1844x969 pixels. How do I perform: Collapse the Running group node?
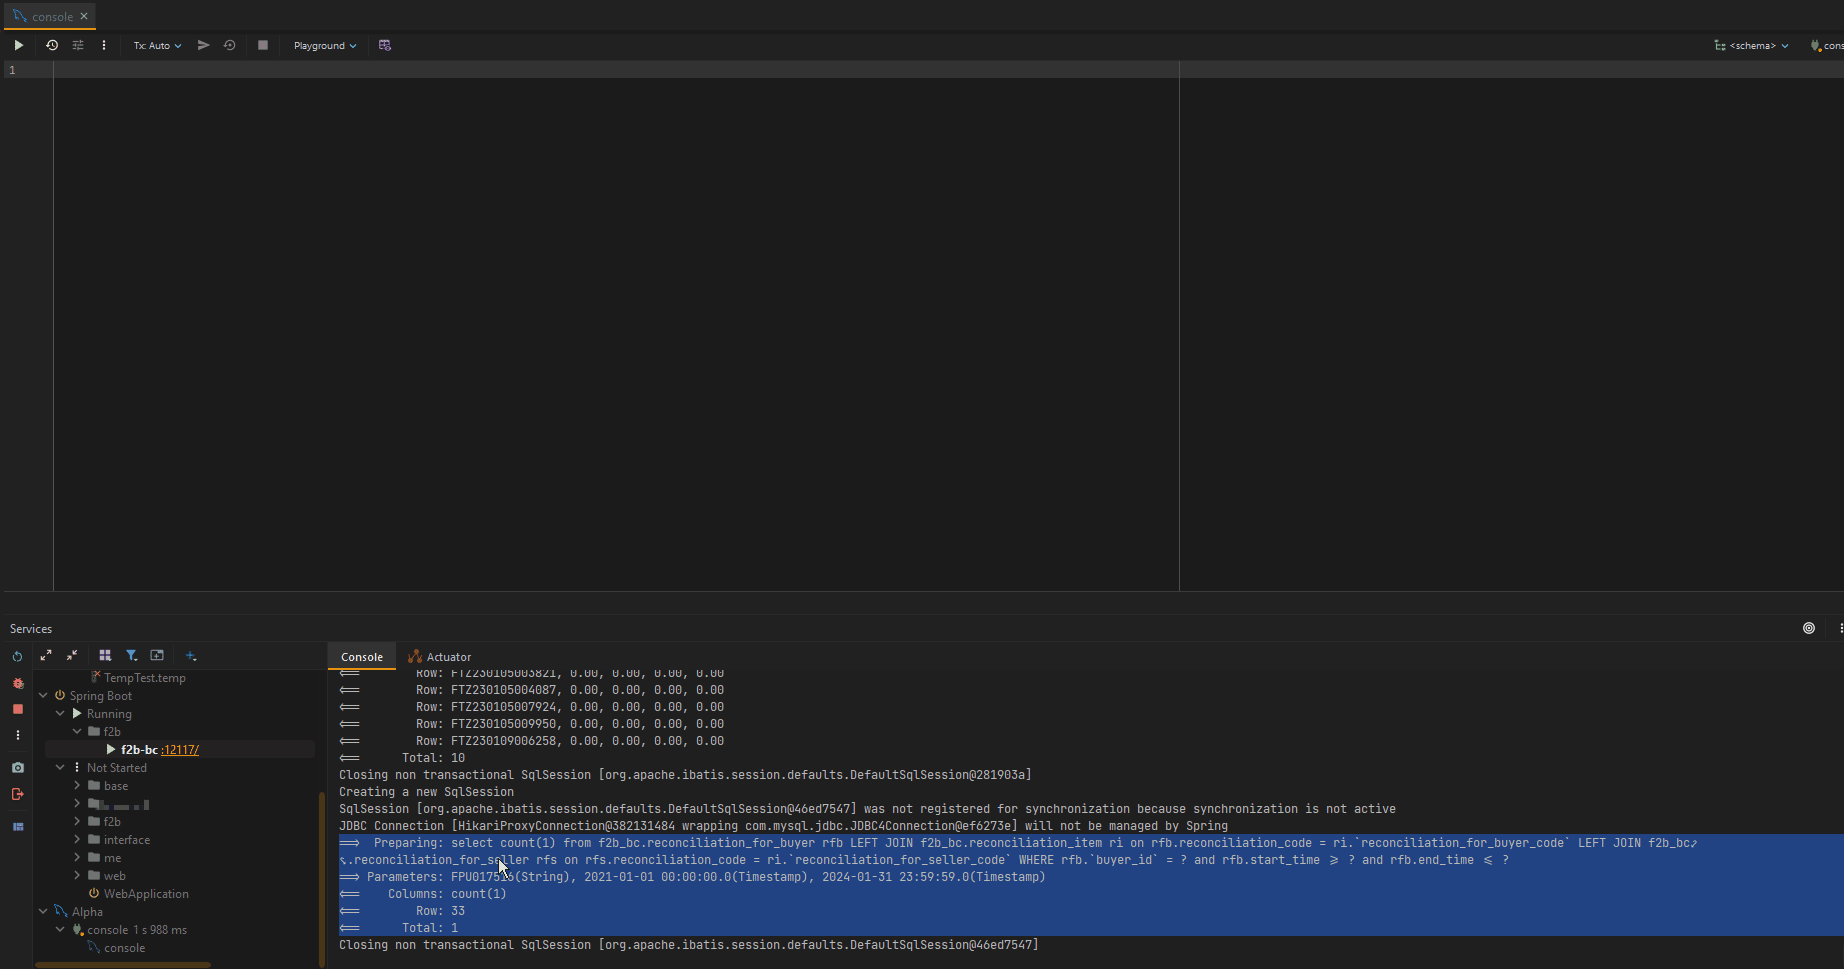click(60, 713)
